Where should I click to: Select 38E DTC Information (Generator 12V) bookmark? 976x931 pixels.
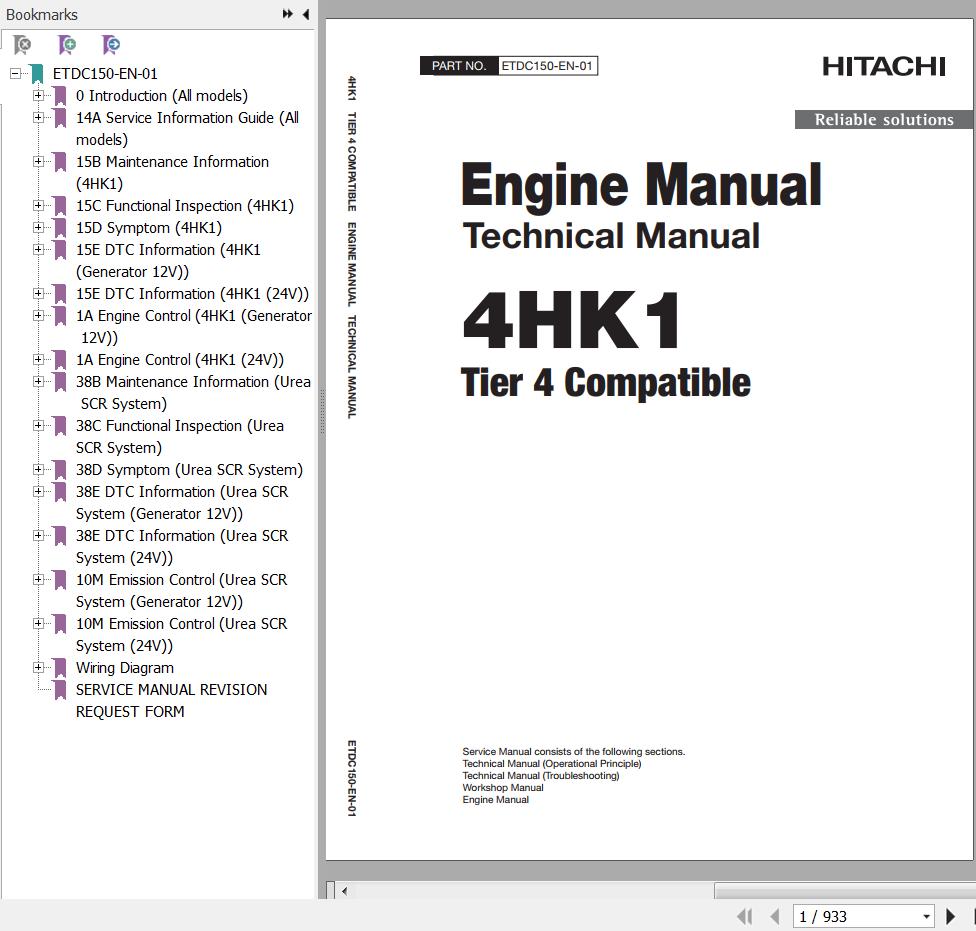click(182, 503)
